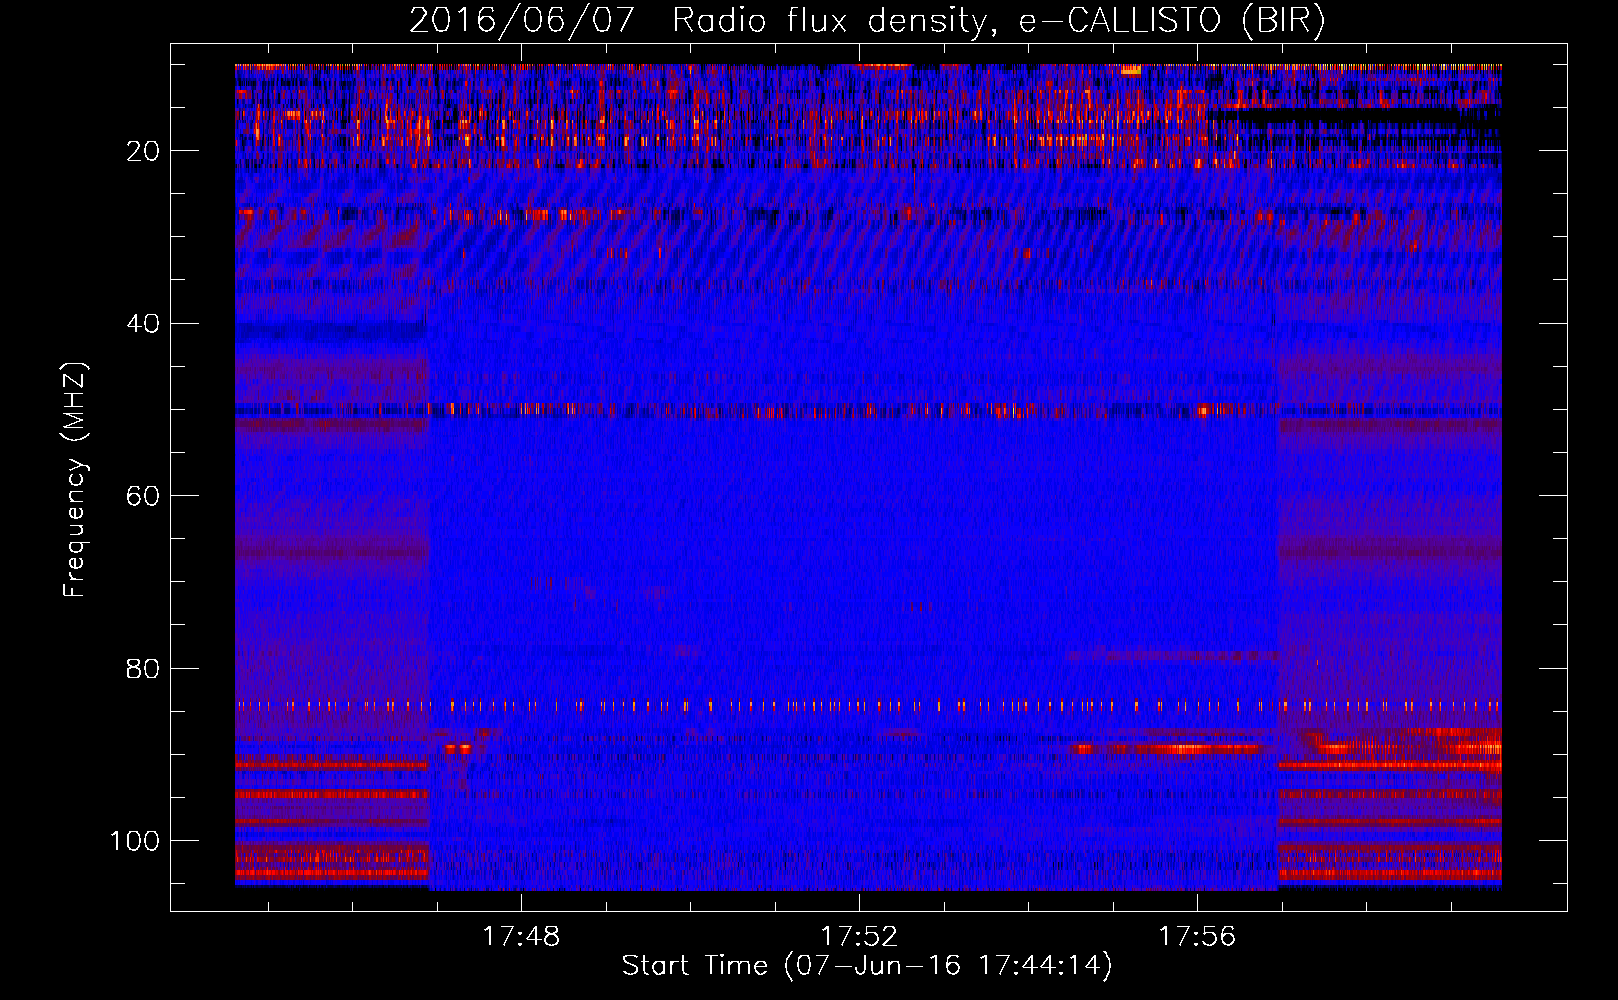Click the 60 MHz frequency tick label
This screenshot has width=1618, height=1000.
[x=144, y=496]
